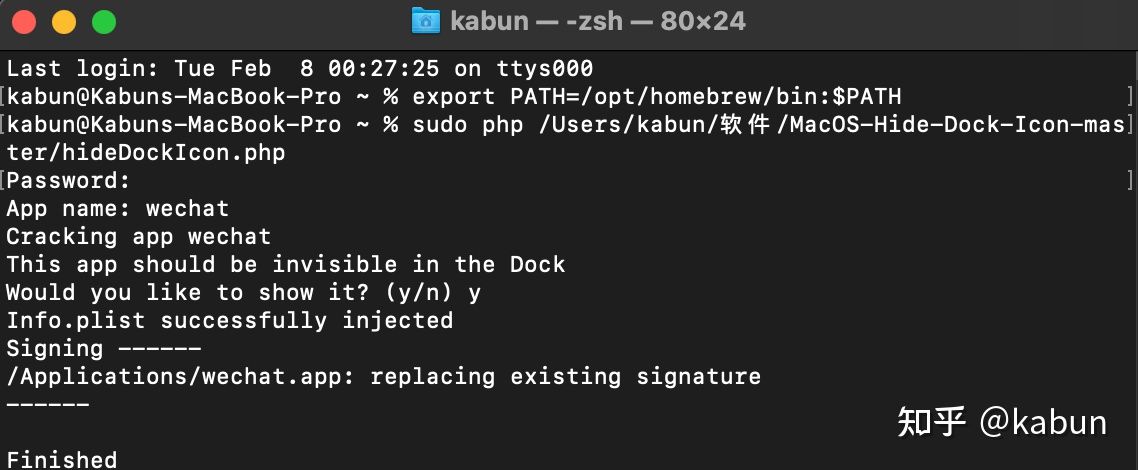Click the "Password:" prompt line
The height and width of the screenshot is (470, 1138).
(x=69, y=181)
